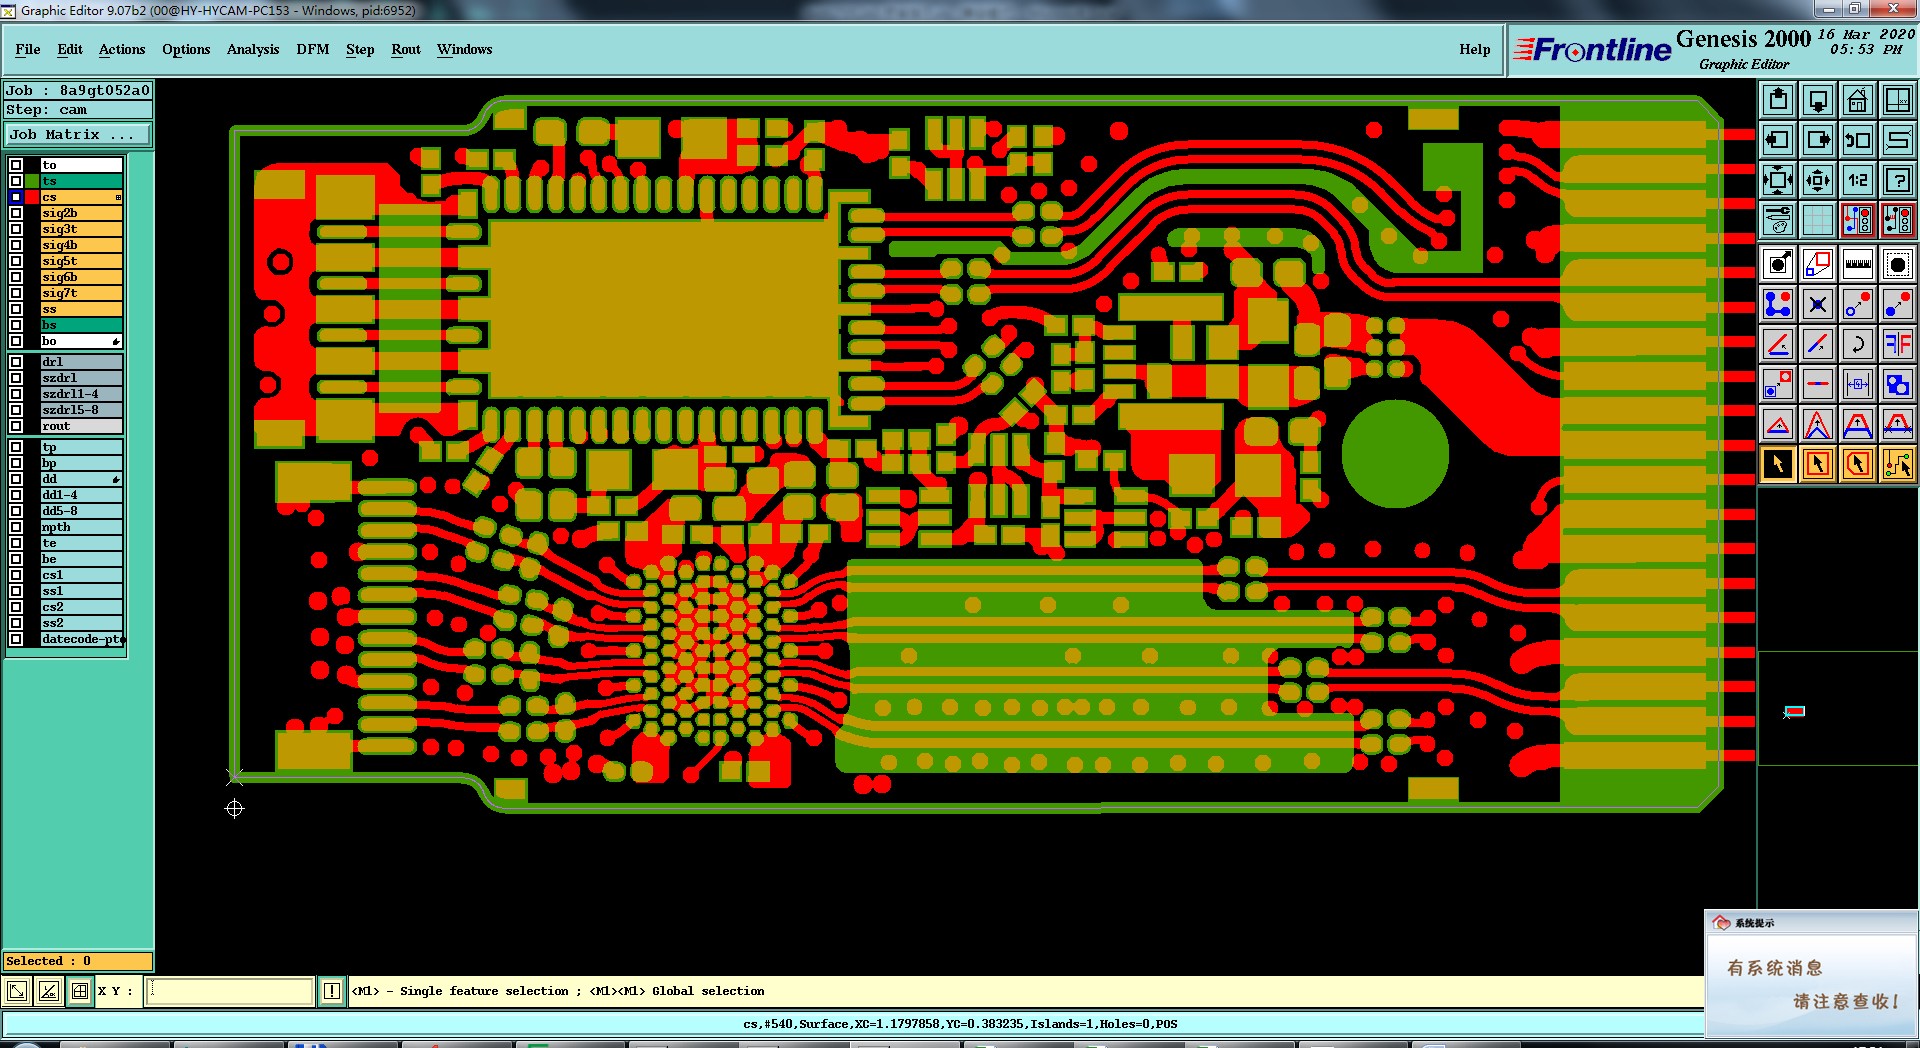The width and height of the screenshot is (1920, 1048).
Task: Click the Home view icon
Action: 1857,100
